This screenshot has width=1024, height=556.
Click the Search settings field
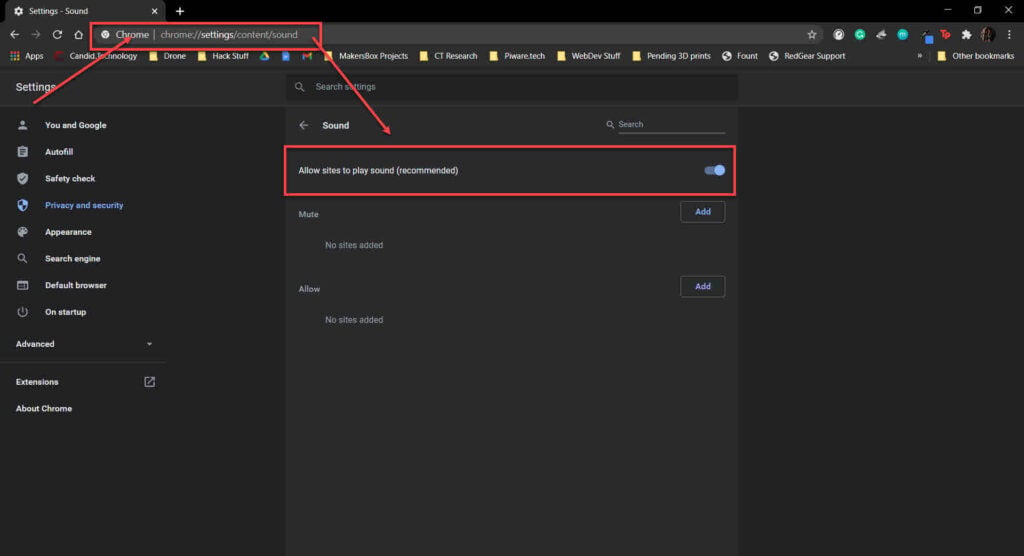(x=512, y=87)
